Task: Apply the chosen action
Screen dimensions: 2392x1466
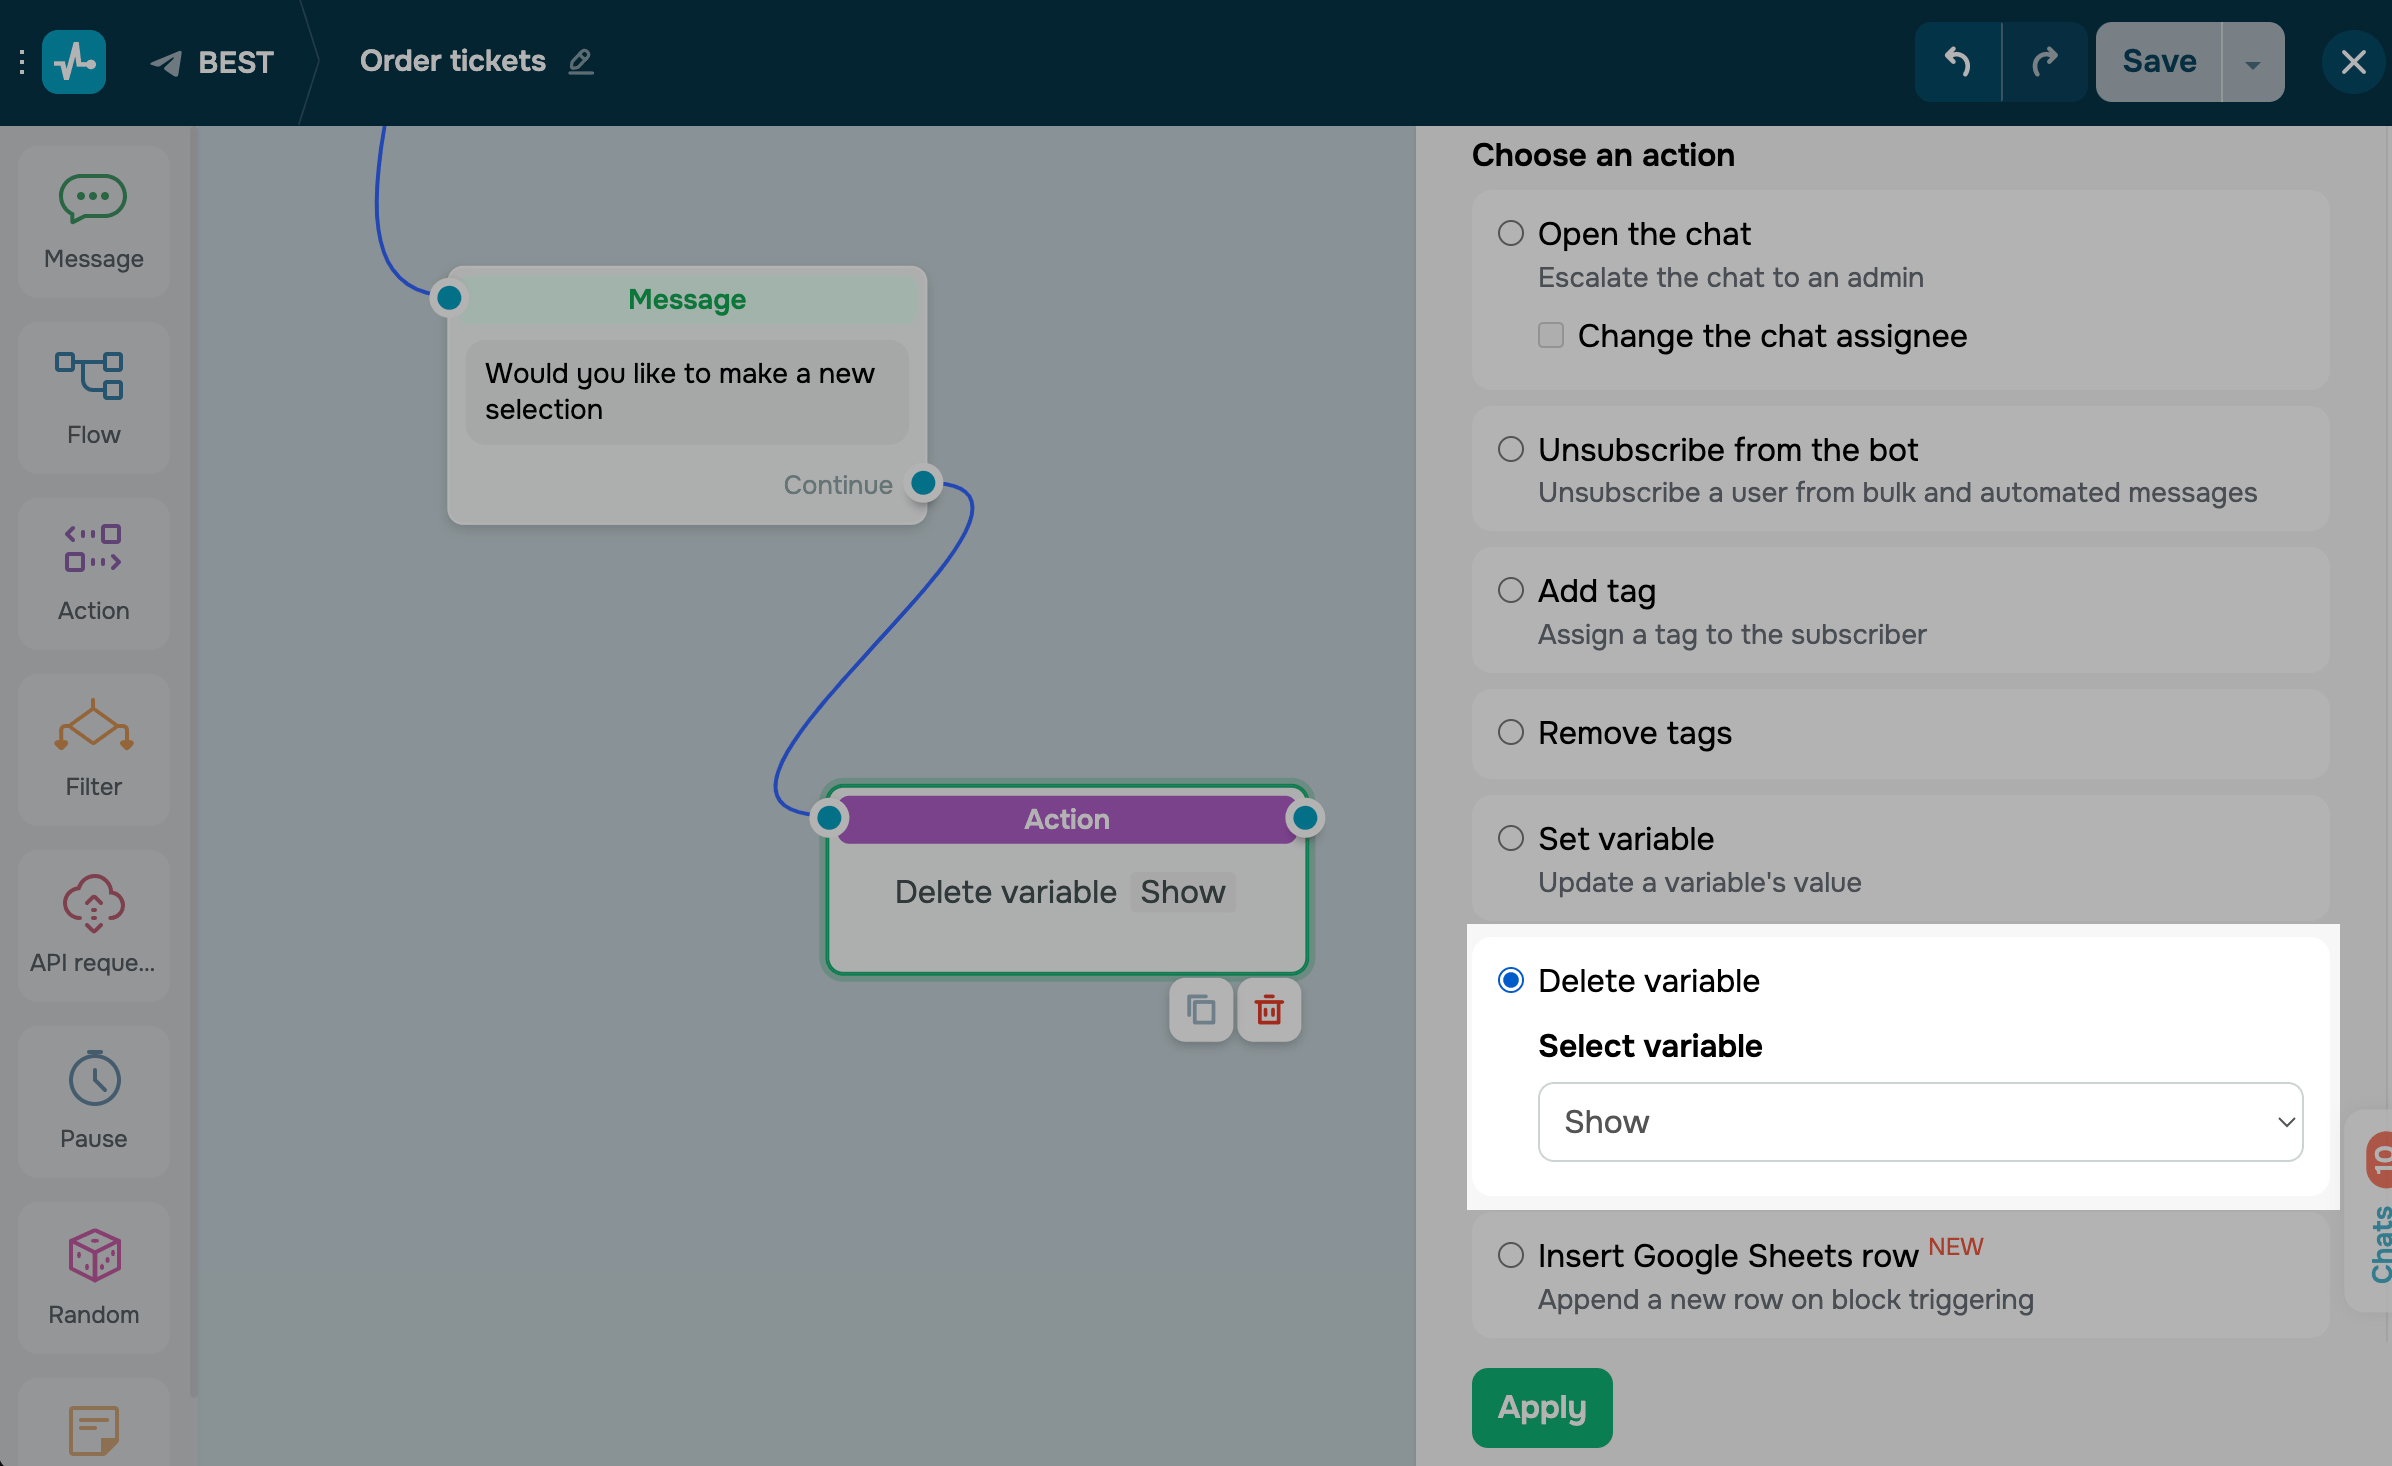Action: click(x=1542, y=1408)
